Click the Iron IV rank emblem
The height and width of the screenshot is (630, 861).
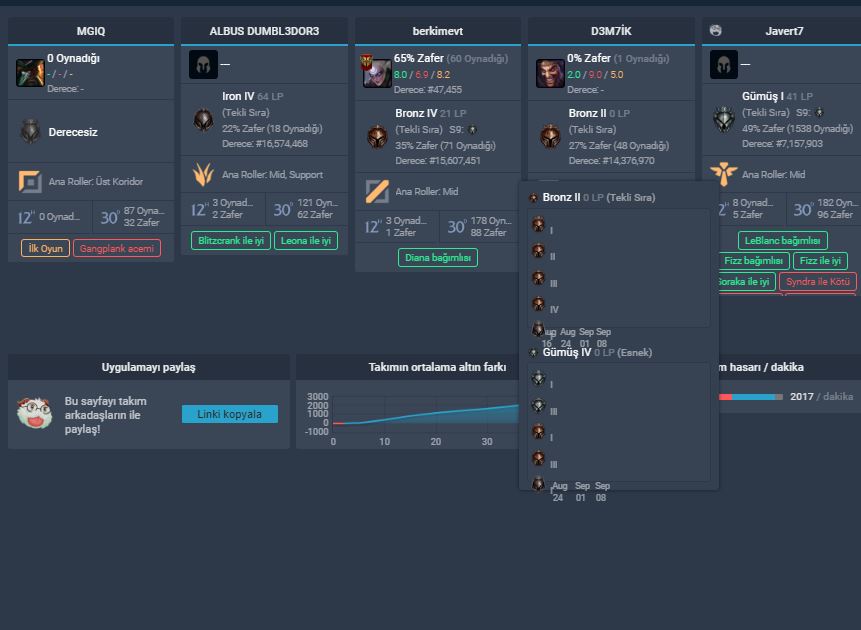203,119
